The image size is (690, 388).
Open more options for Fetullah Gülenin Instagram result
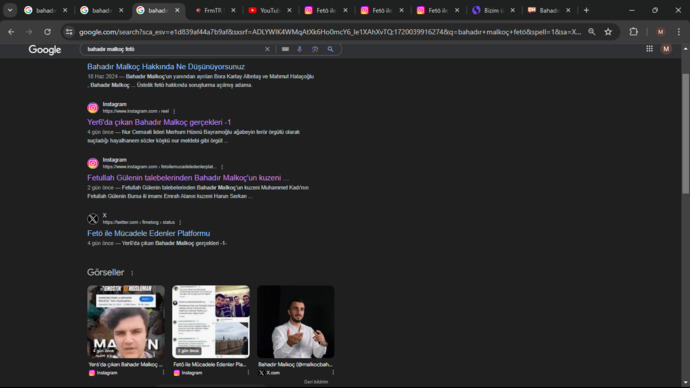[222, 167]
